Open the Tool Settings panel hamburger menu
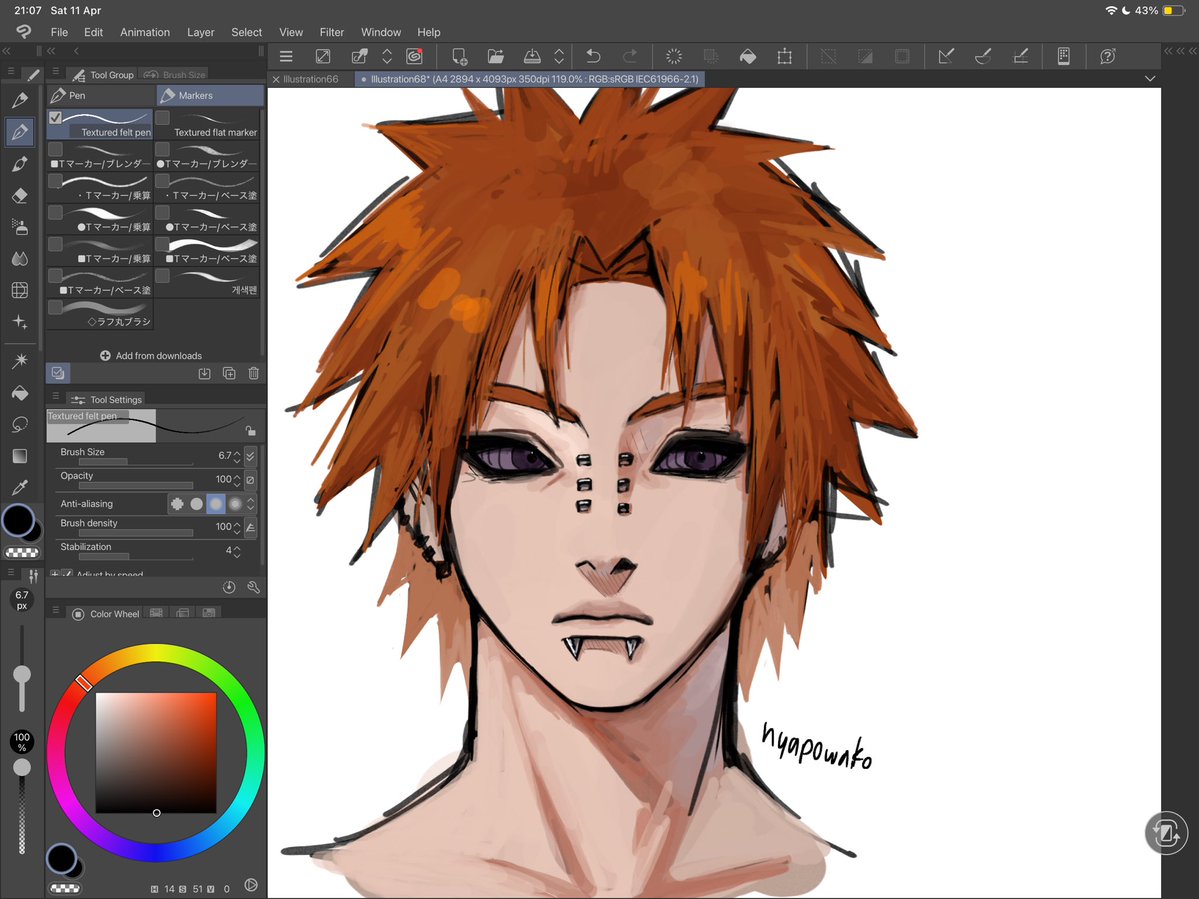This screenshot has width=1199, height=899. click(x=55, y=396)
